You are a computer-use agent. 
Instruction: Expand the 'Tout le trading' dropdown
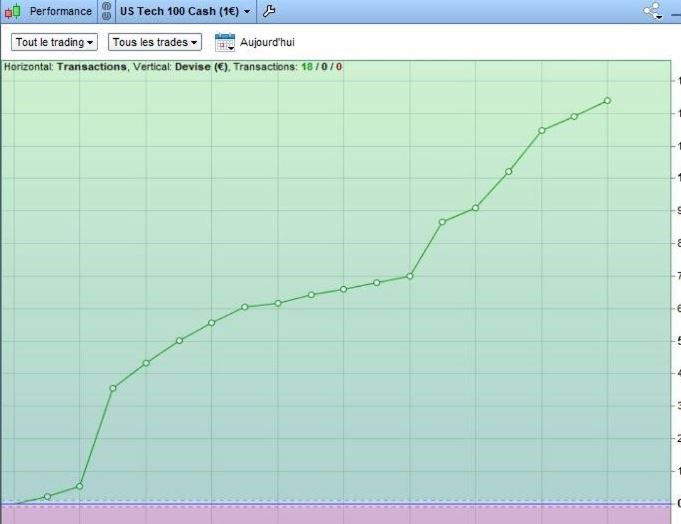55,42
